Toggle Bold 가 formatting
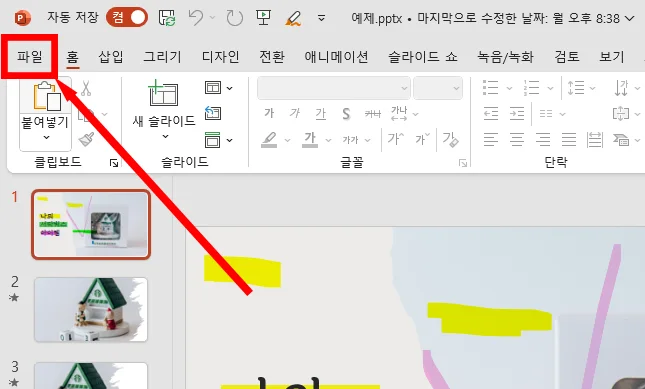This screenshot has height=389, width=645. click(269, 113)
